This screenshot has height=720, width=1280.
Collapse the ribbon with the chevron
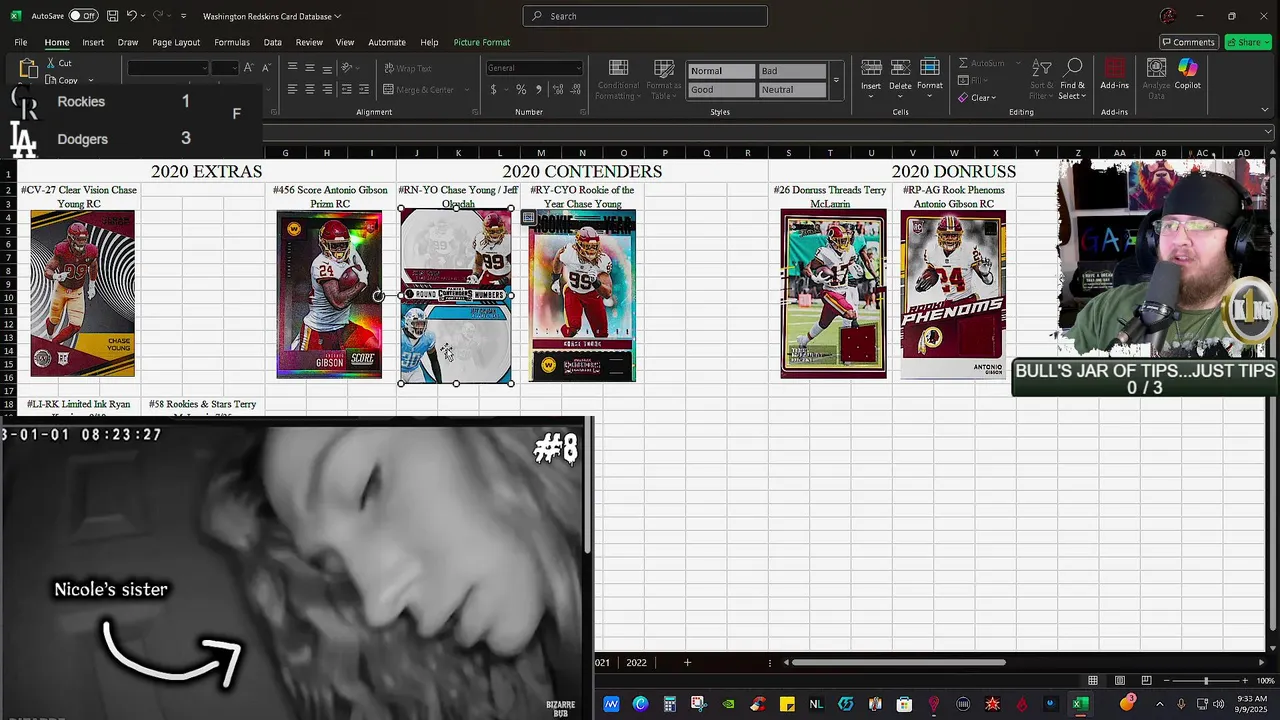(1265, 110)
